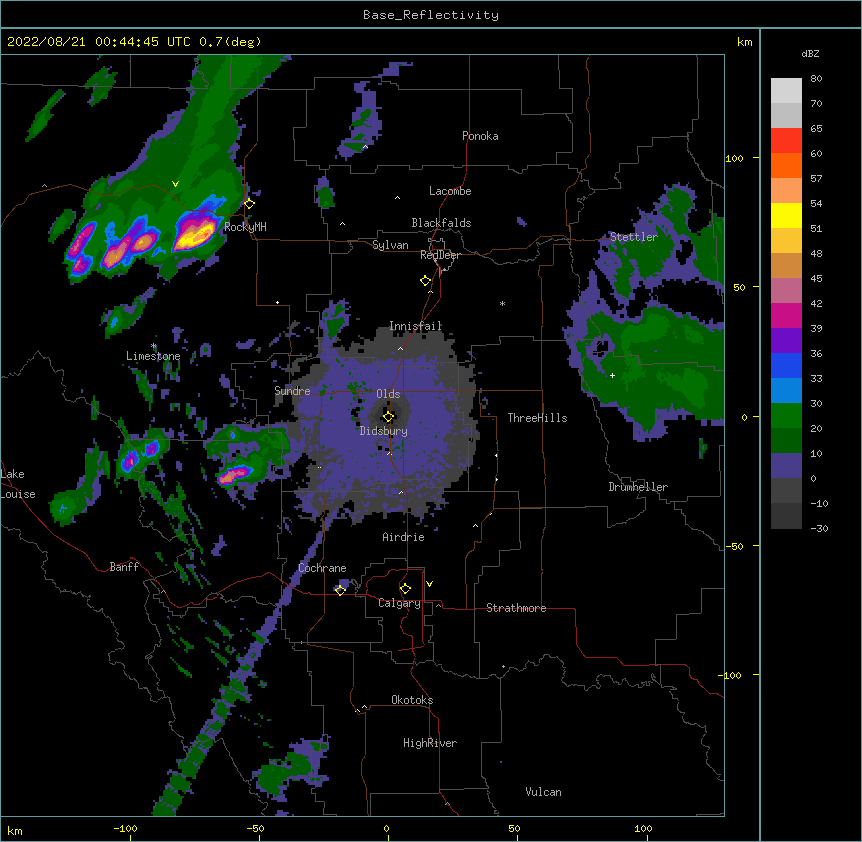The width and height of the screenshot is (862, 842).
Task: Click the Ponoka city label
Action: 480,136
